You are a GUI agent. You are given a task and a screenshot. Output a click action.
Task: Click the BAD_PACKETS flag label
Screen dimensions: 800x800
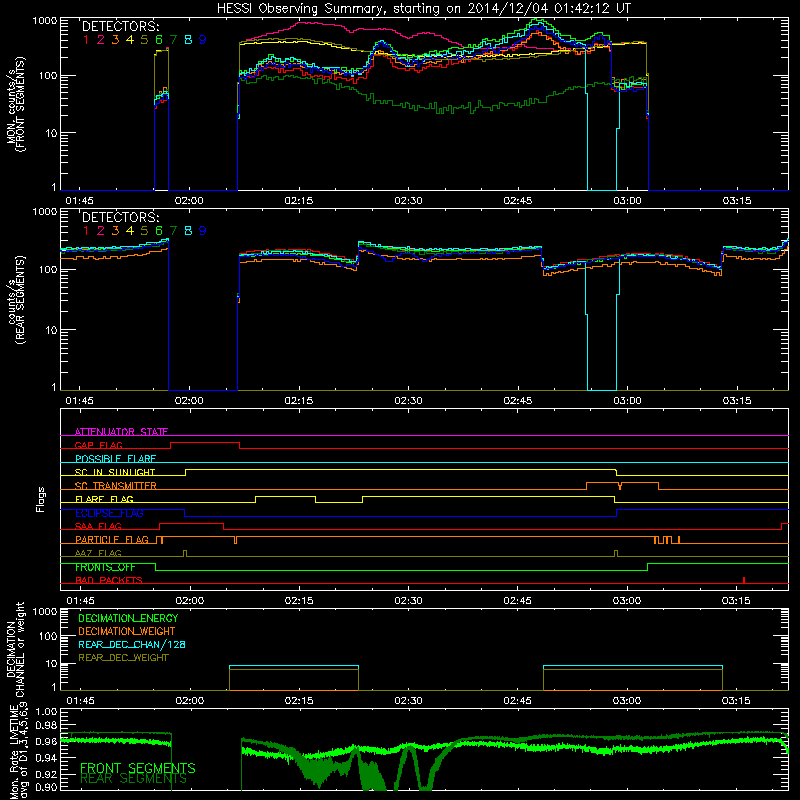pos(109,580)
